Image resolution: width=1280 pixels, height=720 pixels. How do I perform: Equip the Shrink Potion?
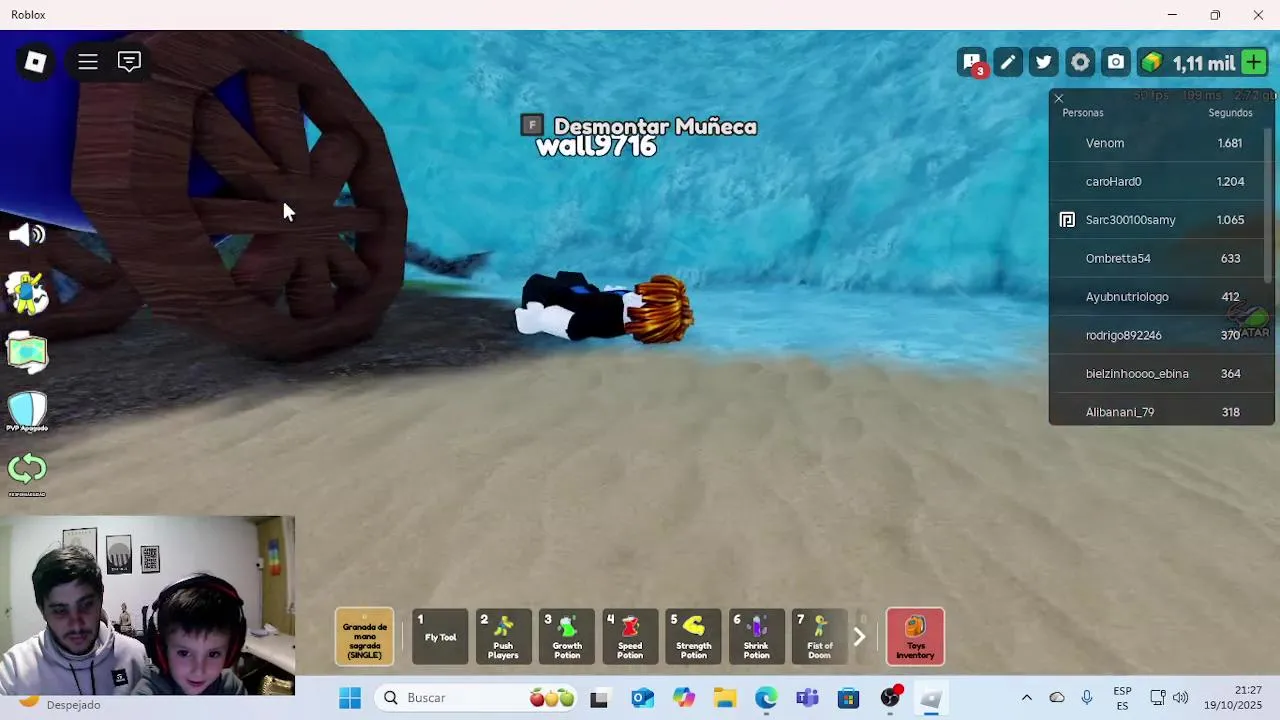[x=757, y=636]
